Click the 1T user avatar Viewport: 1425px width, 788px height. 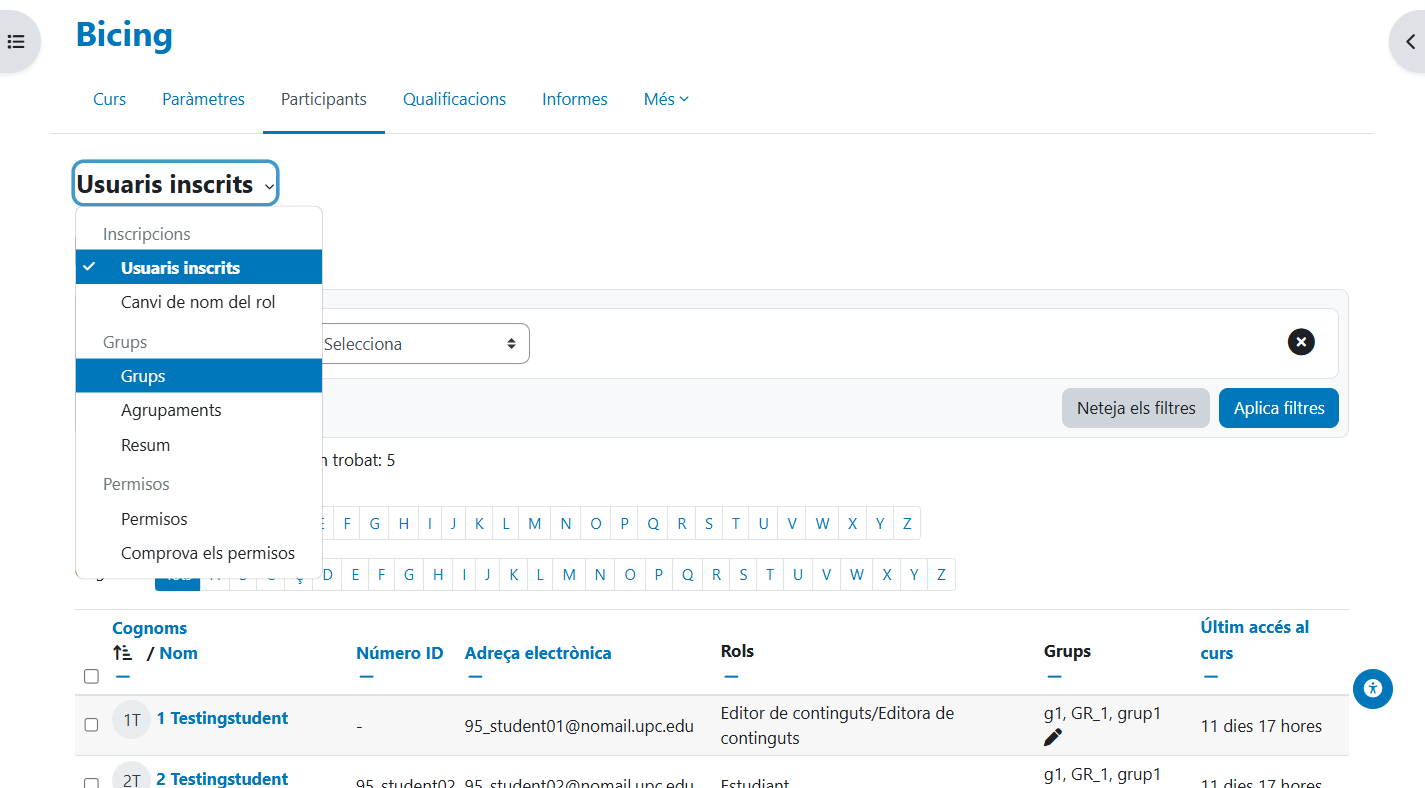click(131, 719)
